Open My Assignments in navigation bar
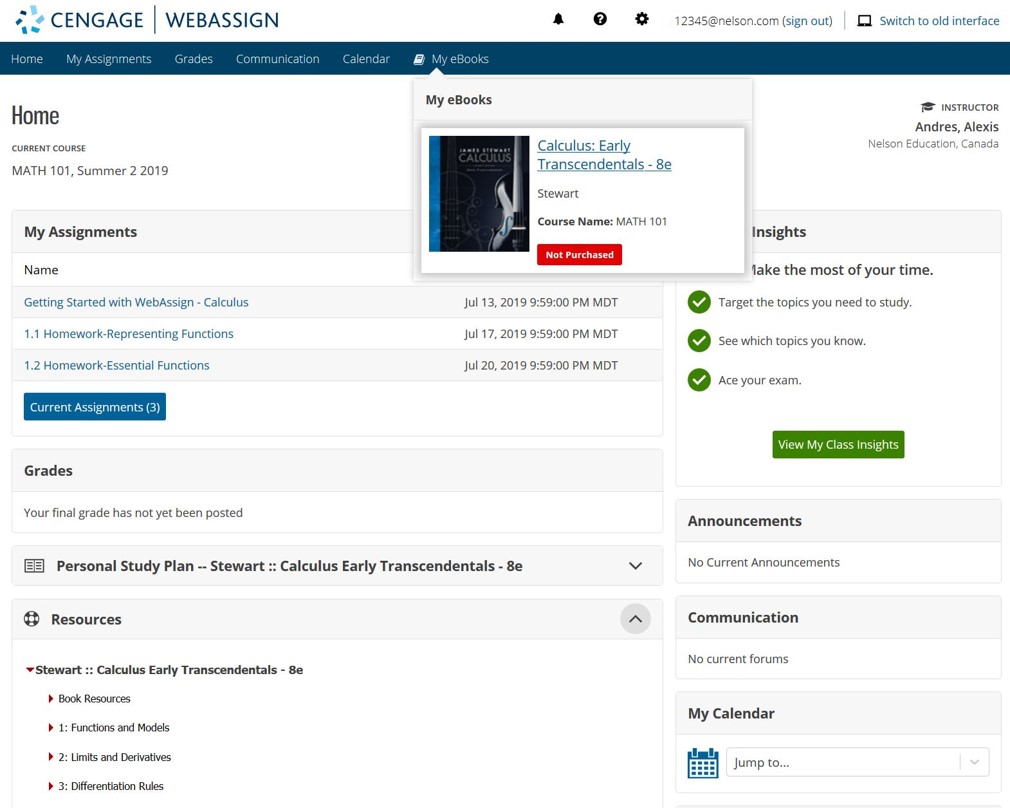 108,59
